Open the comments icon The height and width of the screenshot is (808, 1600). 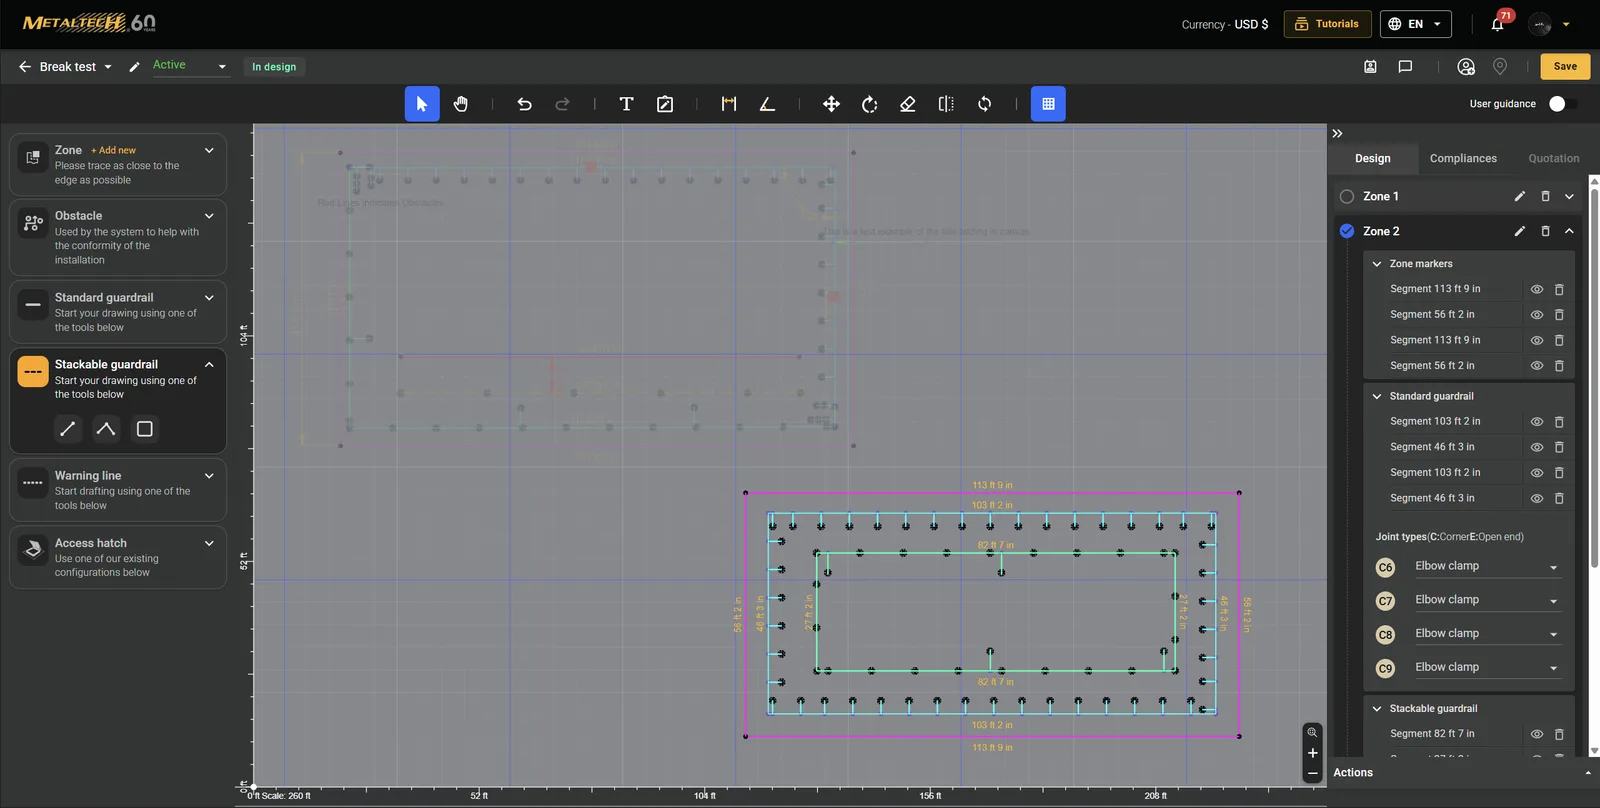pos(1405,67)
